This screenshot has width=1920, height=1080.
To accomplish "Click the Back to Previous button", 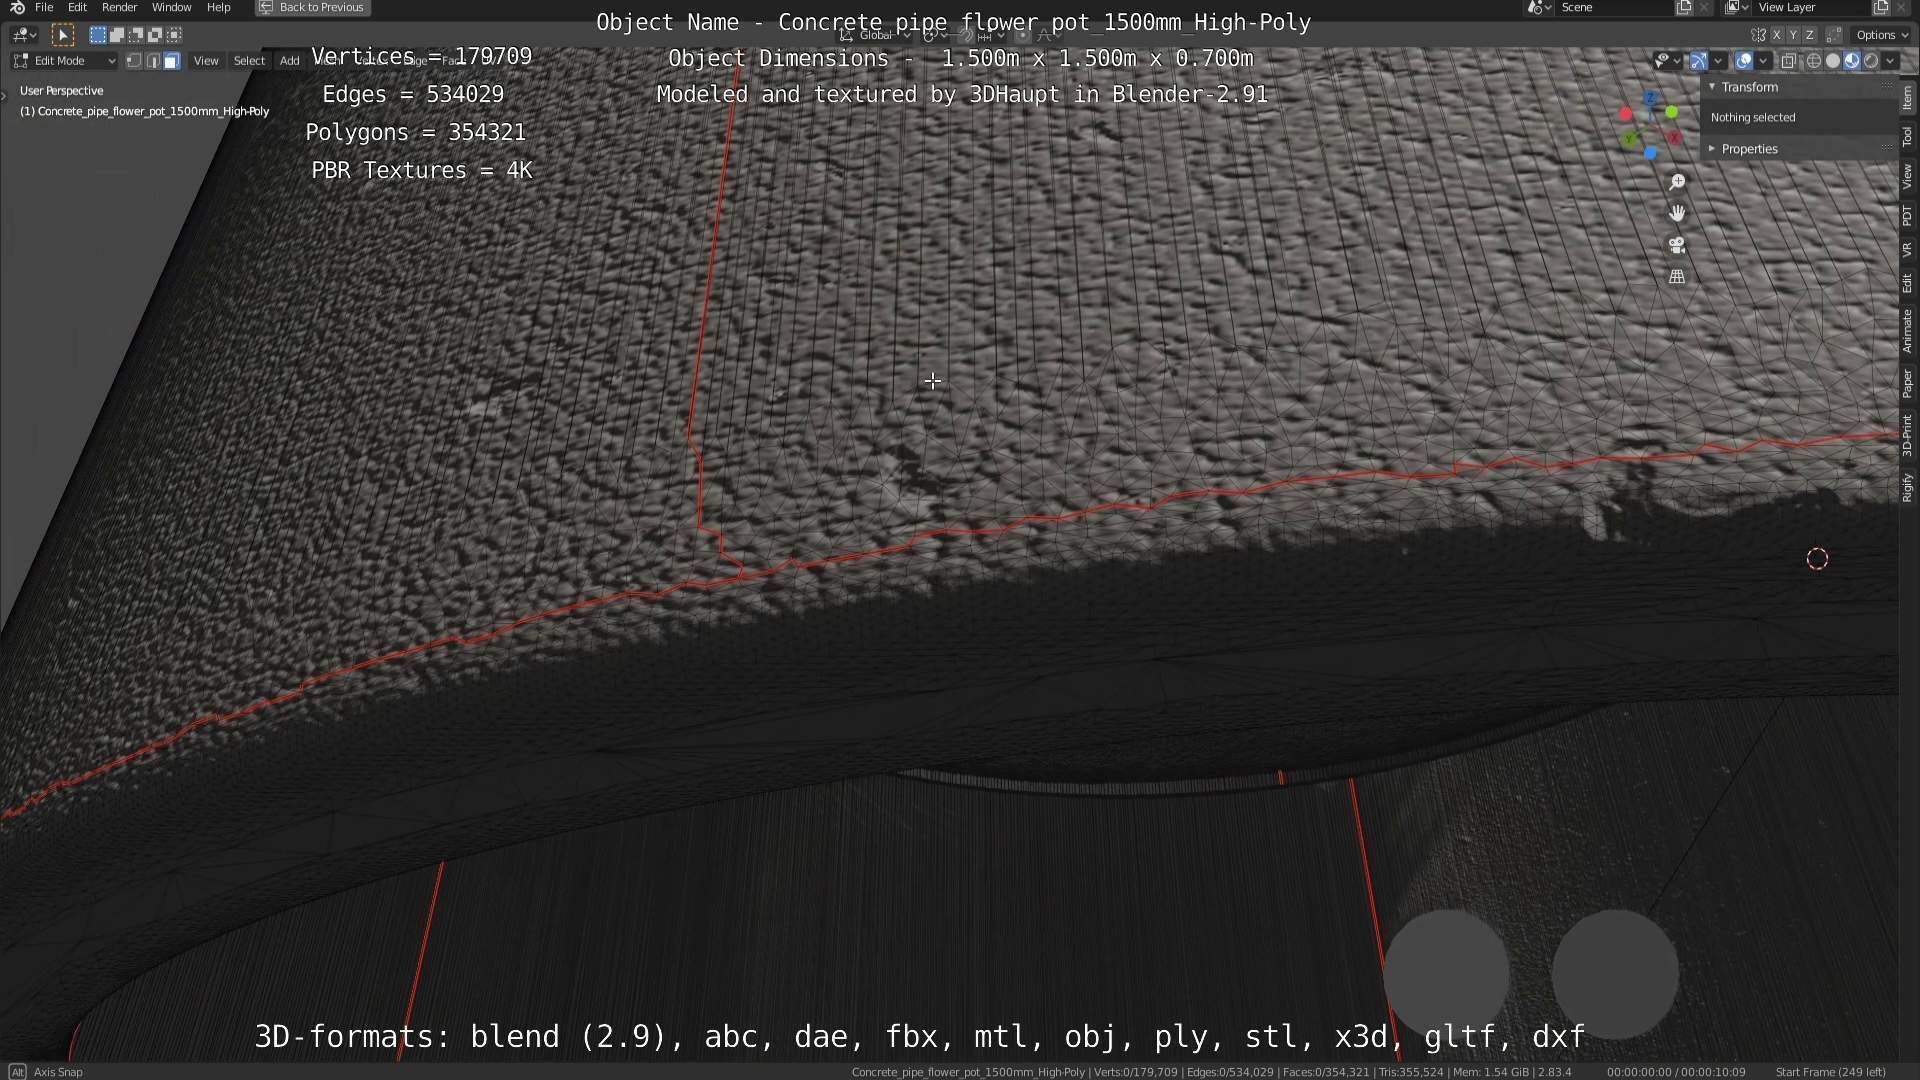I will click(312, 7).
